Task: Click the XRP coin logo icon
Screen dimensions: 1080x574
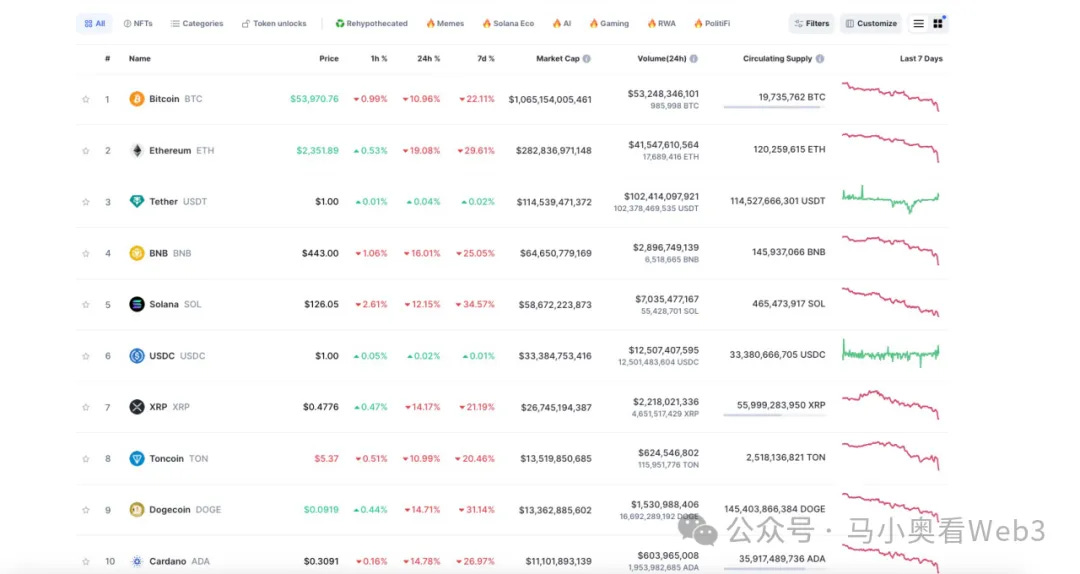Action: pos(136,407)
